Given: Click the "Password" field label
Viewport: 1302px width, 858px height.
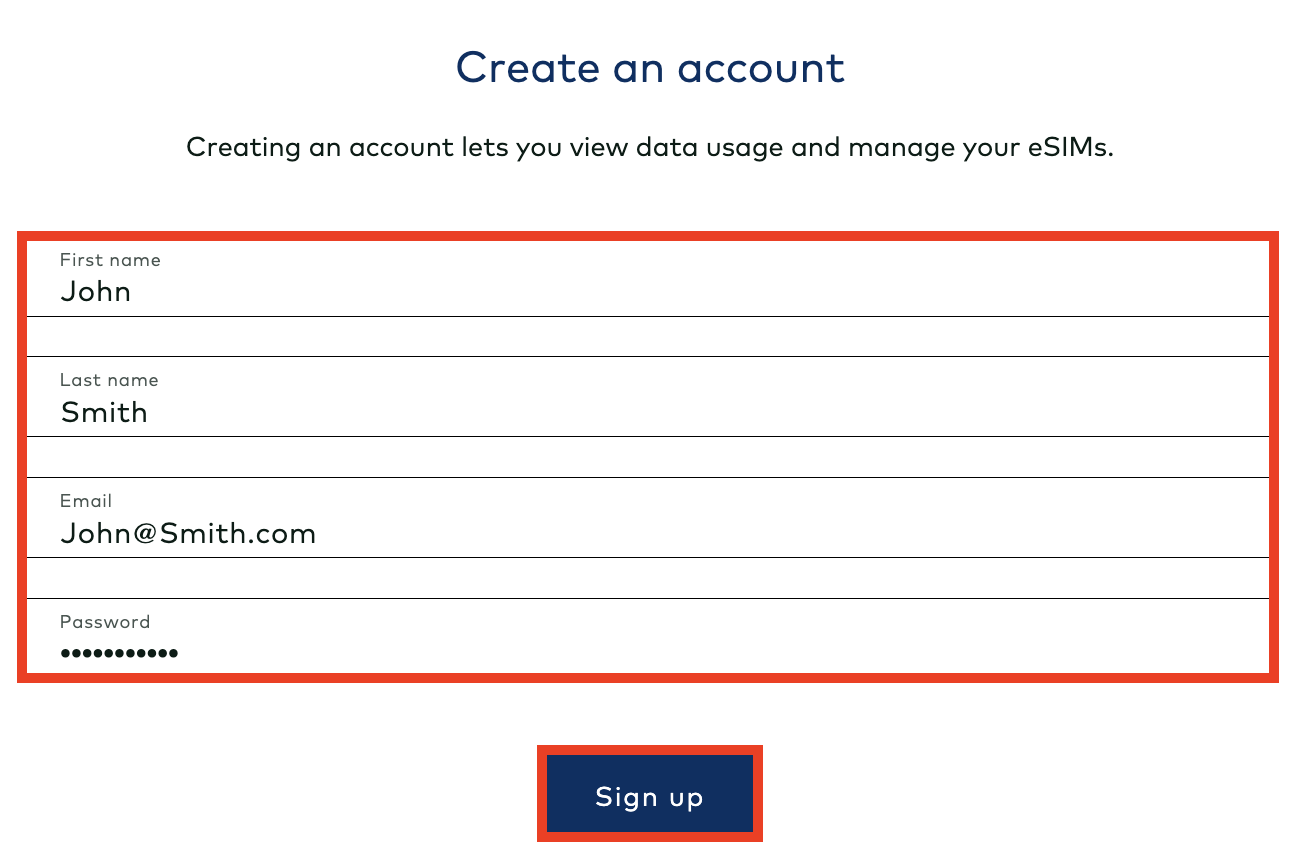Looking at the screenshot, I should pos(105,622).
